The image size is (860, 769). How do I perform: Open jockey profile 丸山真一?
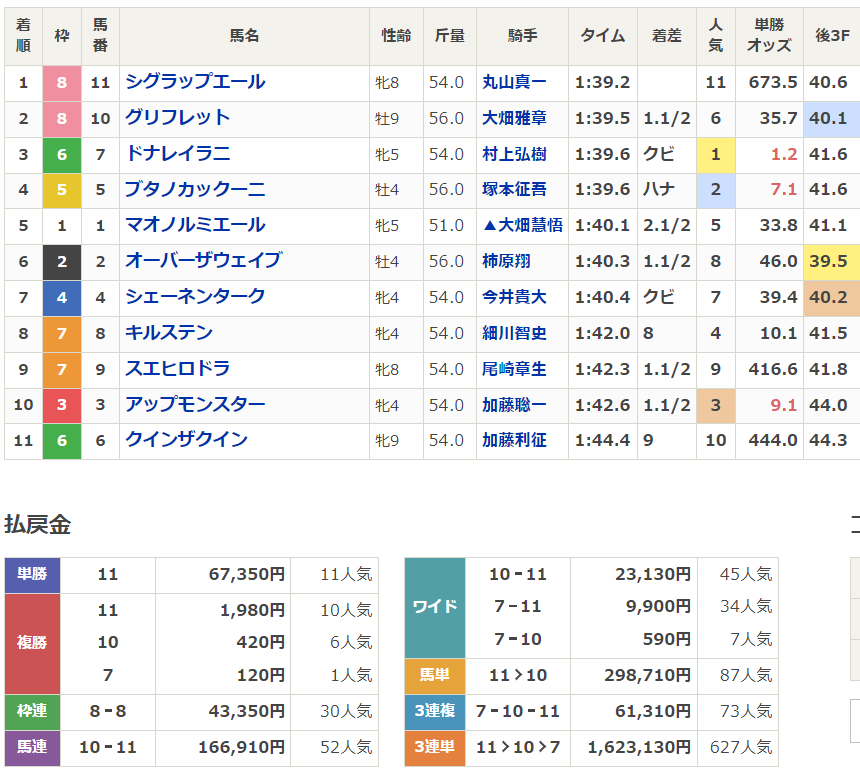coord(514,82)
